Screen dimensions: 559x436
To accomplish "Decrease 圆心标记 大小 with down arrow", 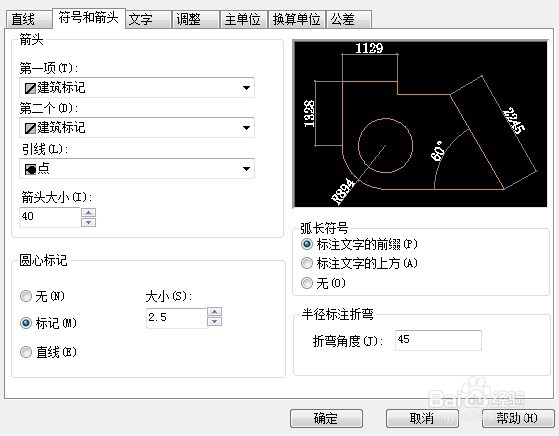I will click(x=215, y=321).
